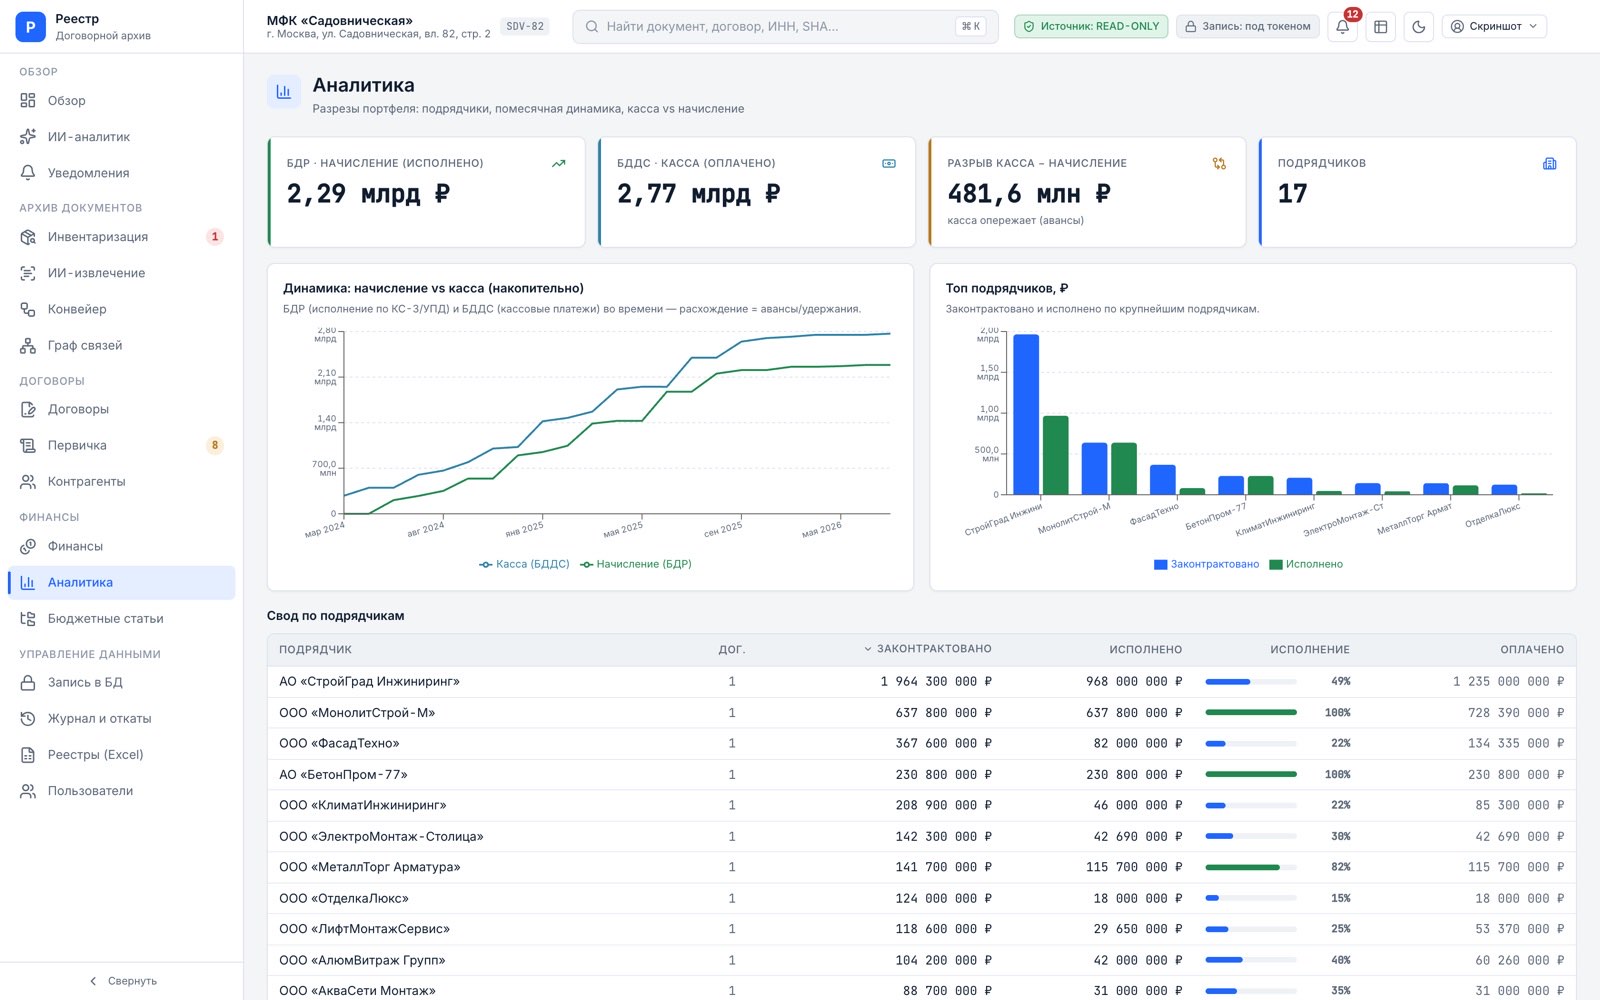
Task: Click the search field for documents
Action: pyautogui.click(x=785, y=27)
